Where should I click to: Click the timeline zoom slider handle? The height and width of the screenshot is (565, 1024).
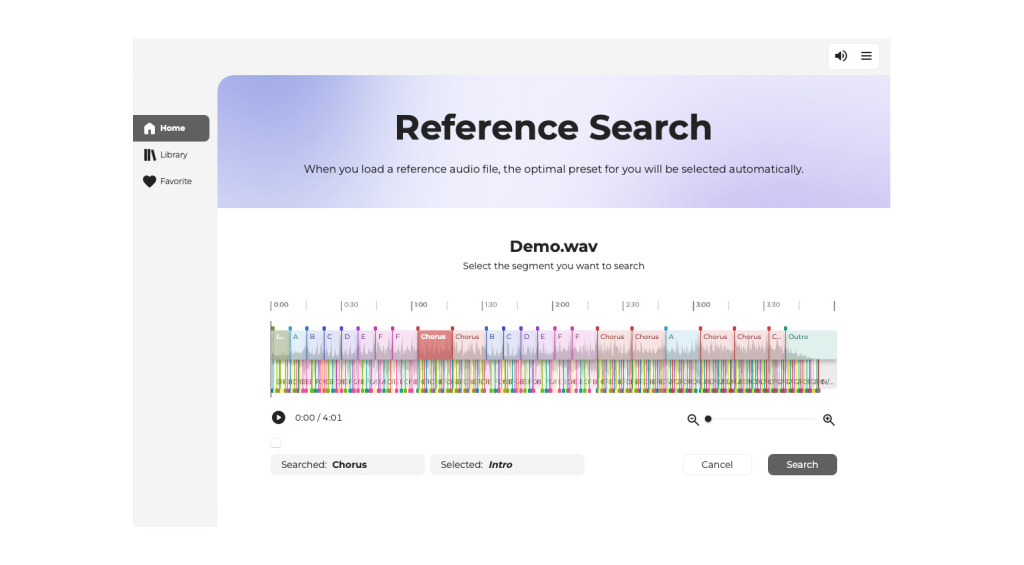708,419
